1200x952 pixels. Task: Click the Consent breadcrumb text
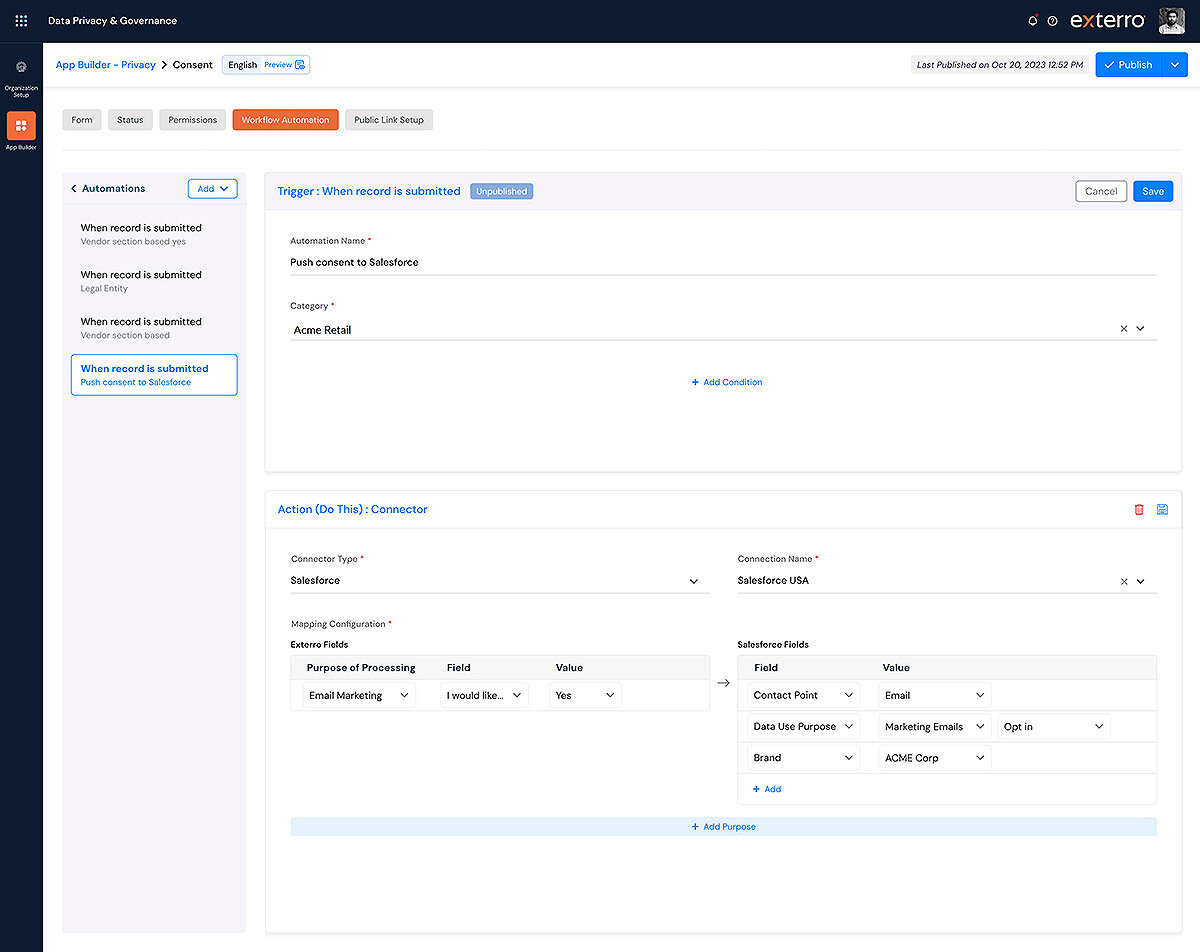coord(193,65)
